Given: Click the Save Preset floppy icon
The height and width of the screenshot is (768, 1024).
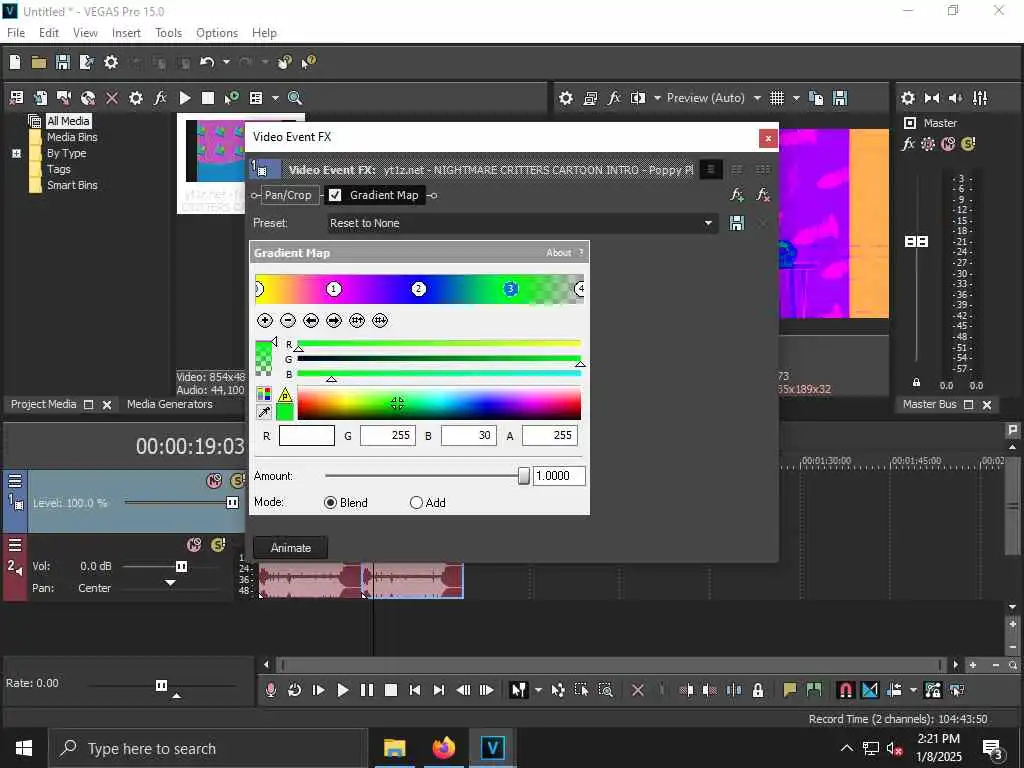Looking at the screenshot, I should point(737,223).
